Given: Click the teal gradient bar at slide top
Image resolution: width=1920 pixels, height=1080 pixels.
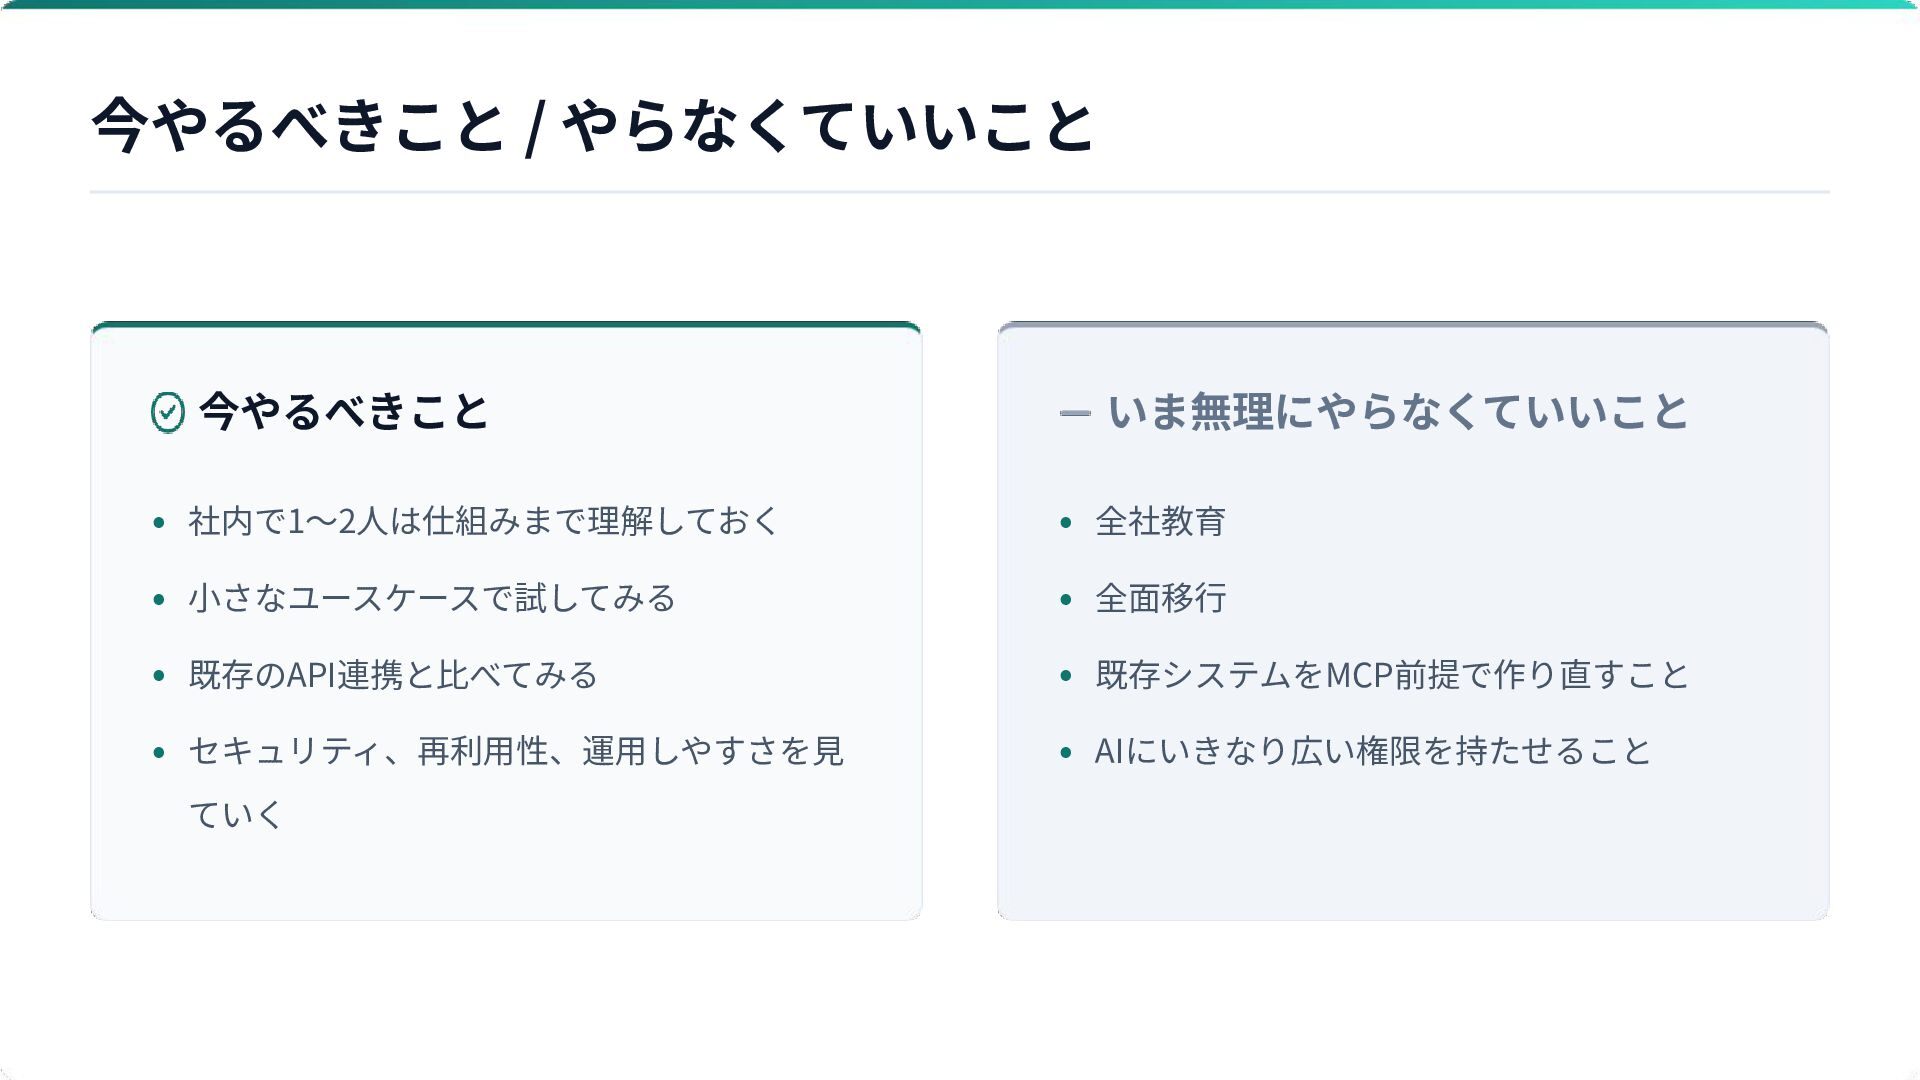Looking at the screenshot, I should tap(960, 4).
